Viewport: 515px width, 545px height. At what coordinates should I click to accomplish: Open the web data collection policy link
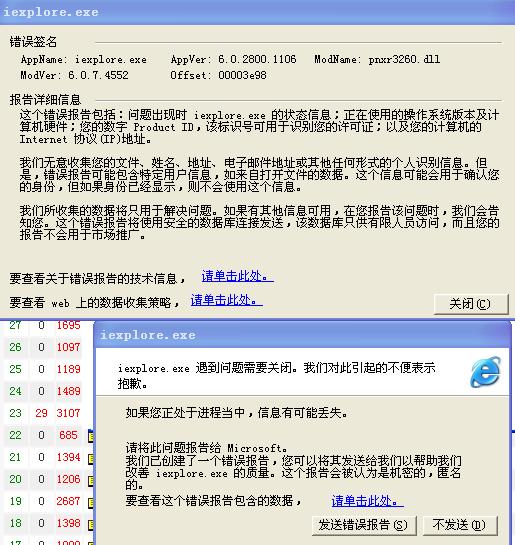(x=226, y=300)
